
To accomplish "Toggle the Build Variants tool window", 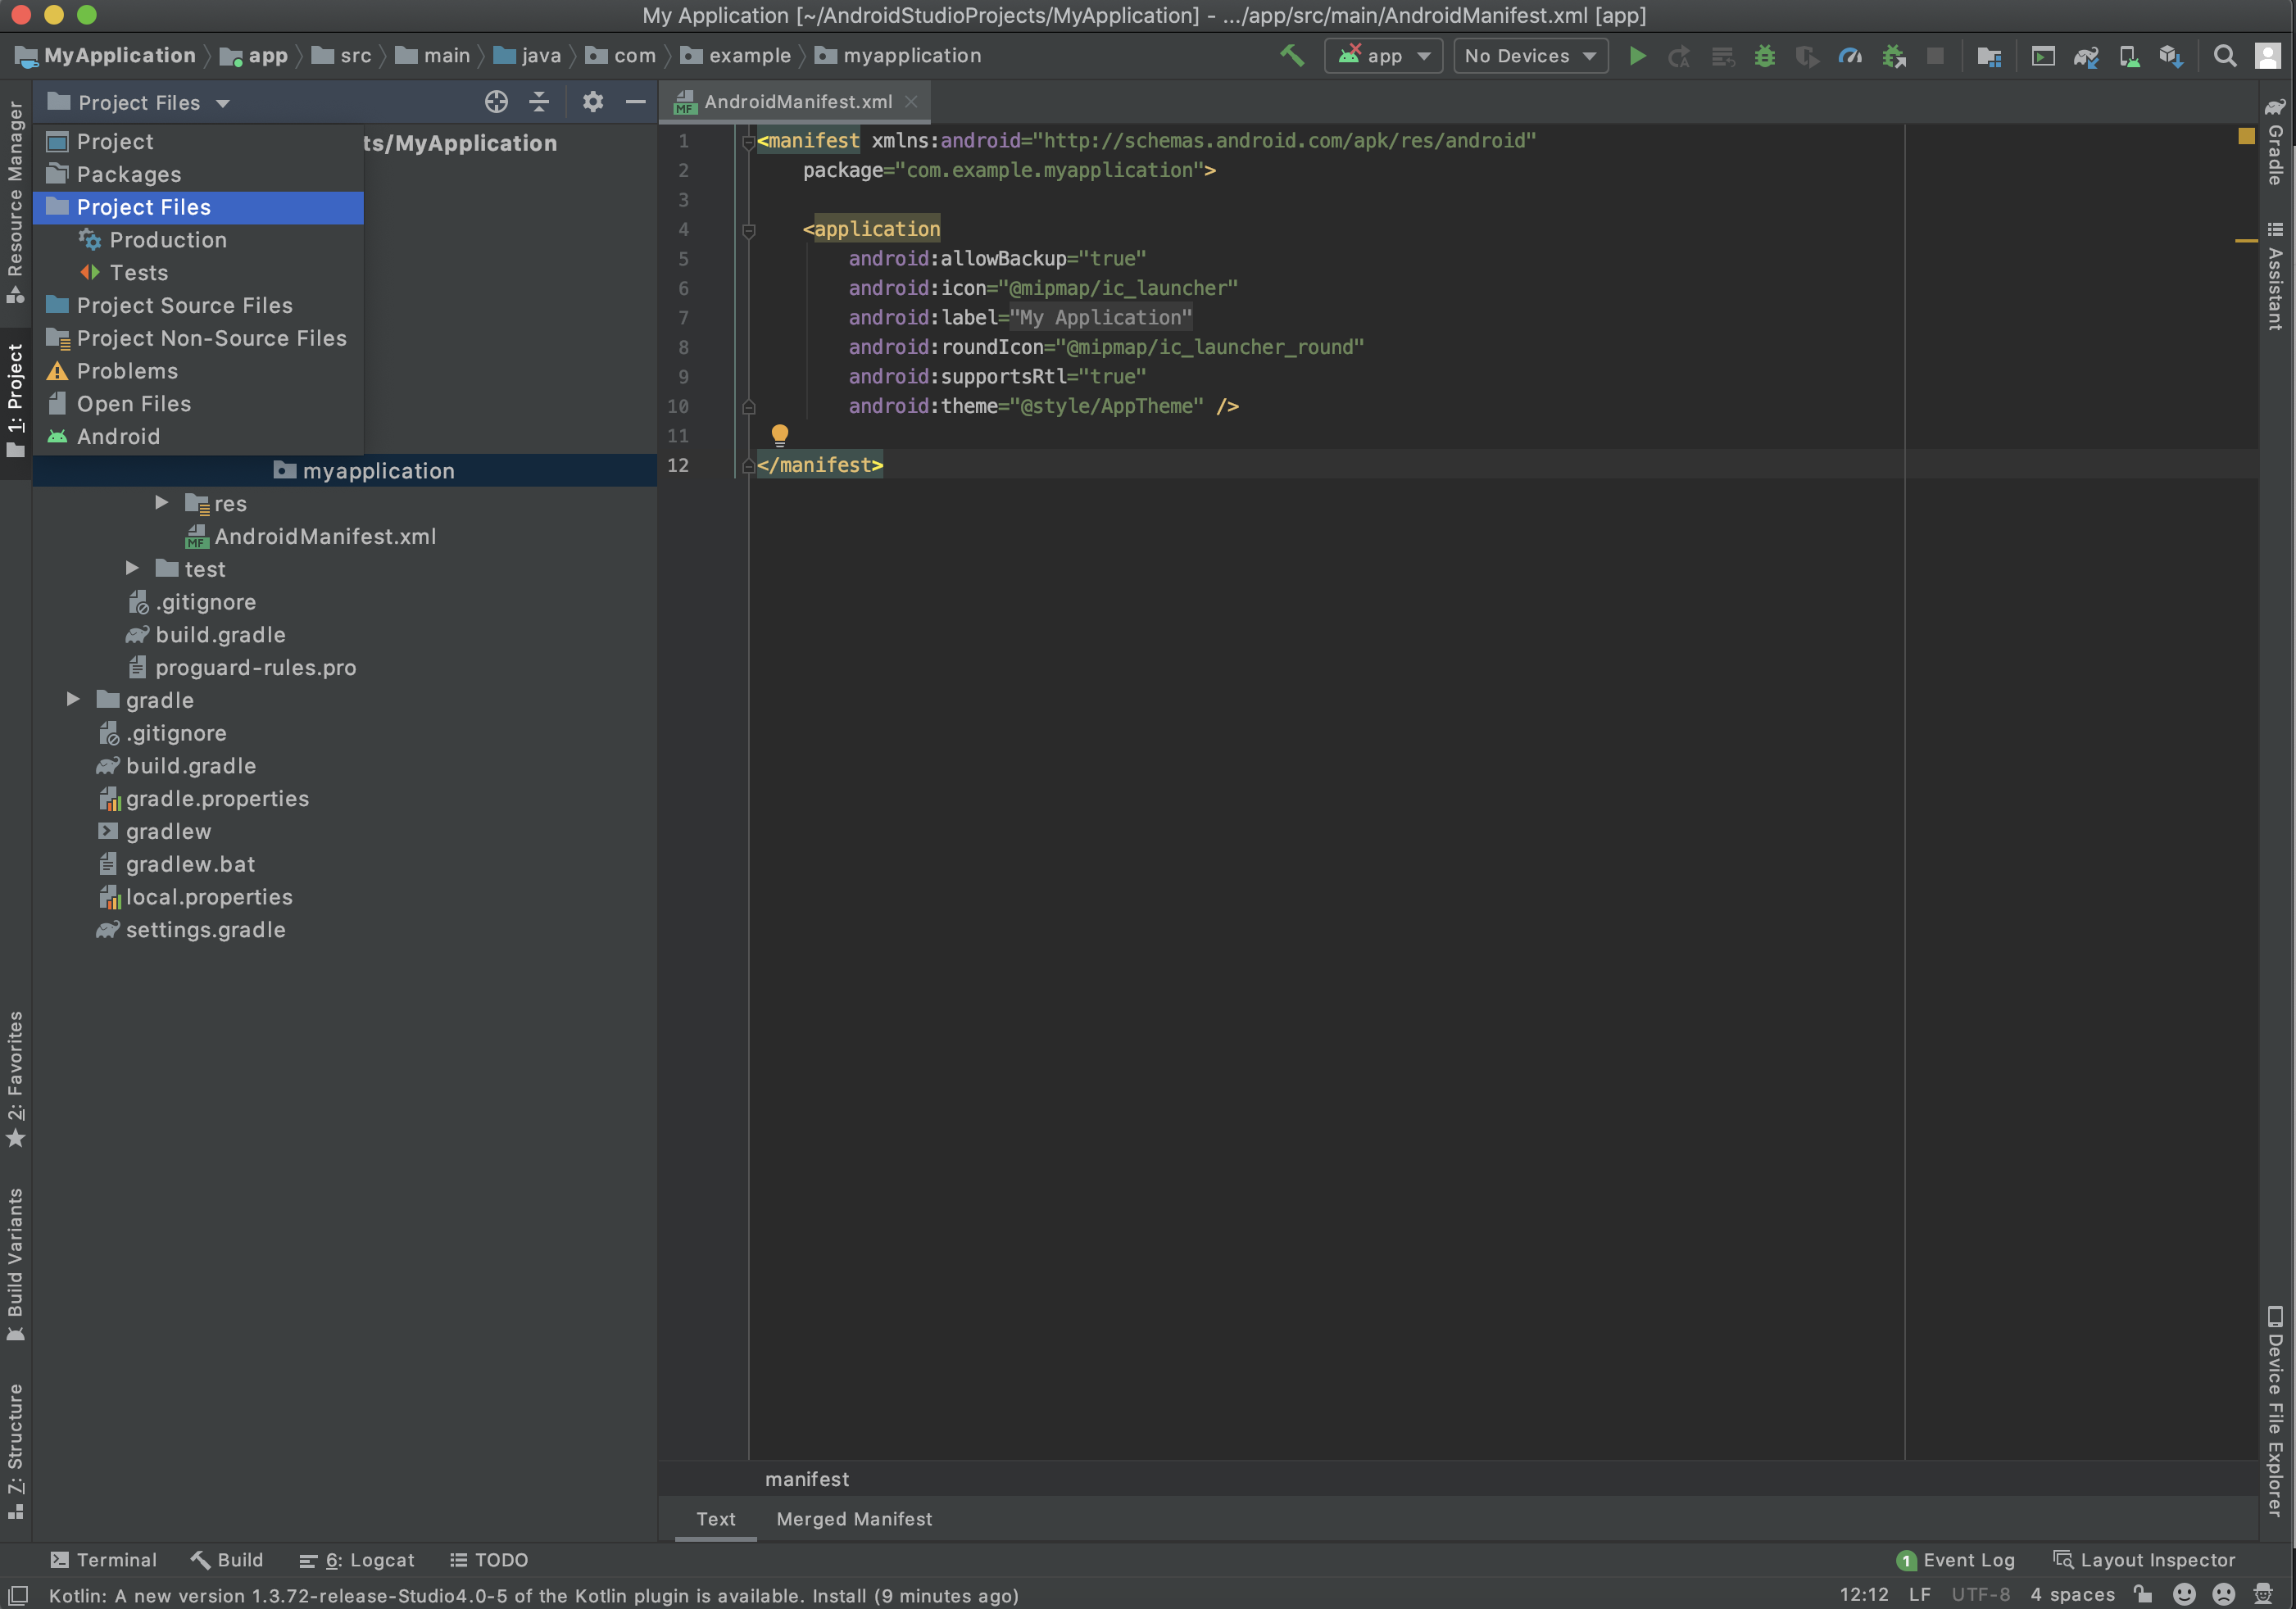I will point(15,1263).
